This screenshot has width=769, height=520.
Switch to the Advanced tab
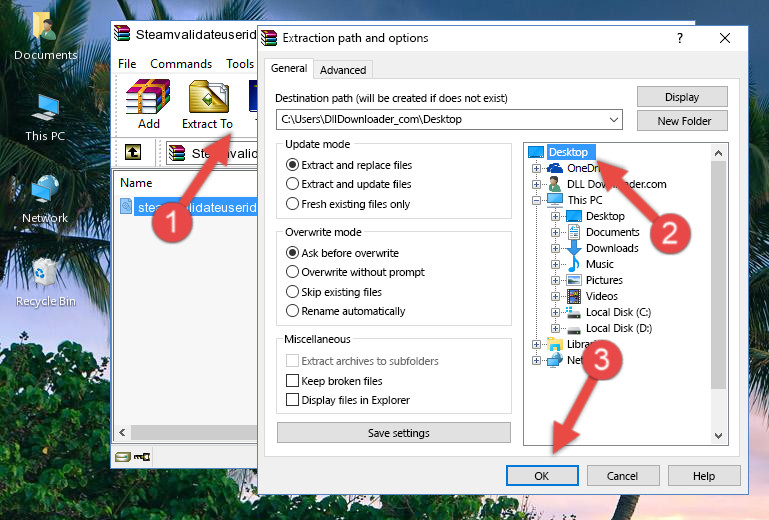tap(343, 70)
